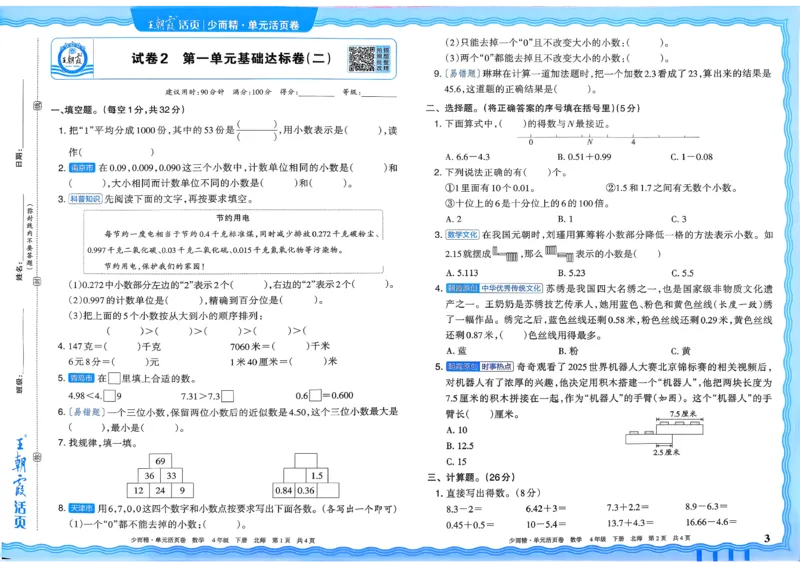Click 7060米=( )千米 conversion

[x=280, y=347]
